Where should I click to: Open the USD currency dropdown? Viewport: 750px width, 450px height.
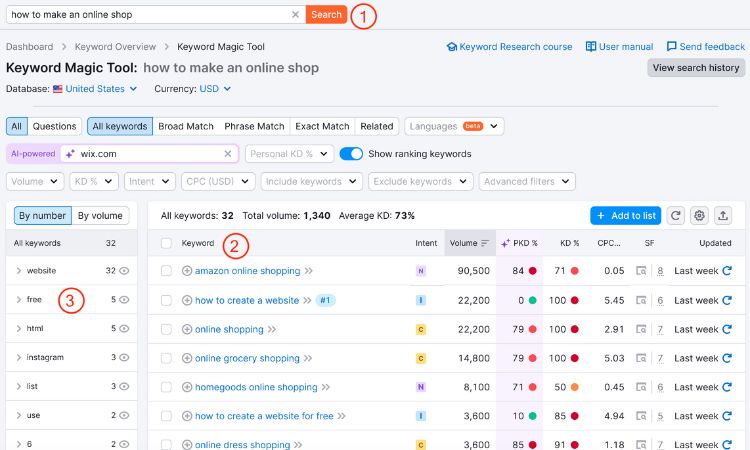(215, 89)
